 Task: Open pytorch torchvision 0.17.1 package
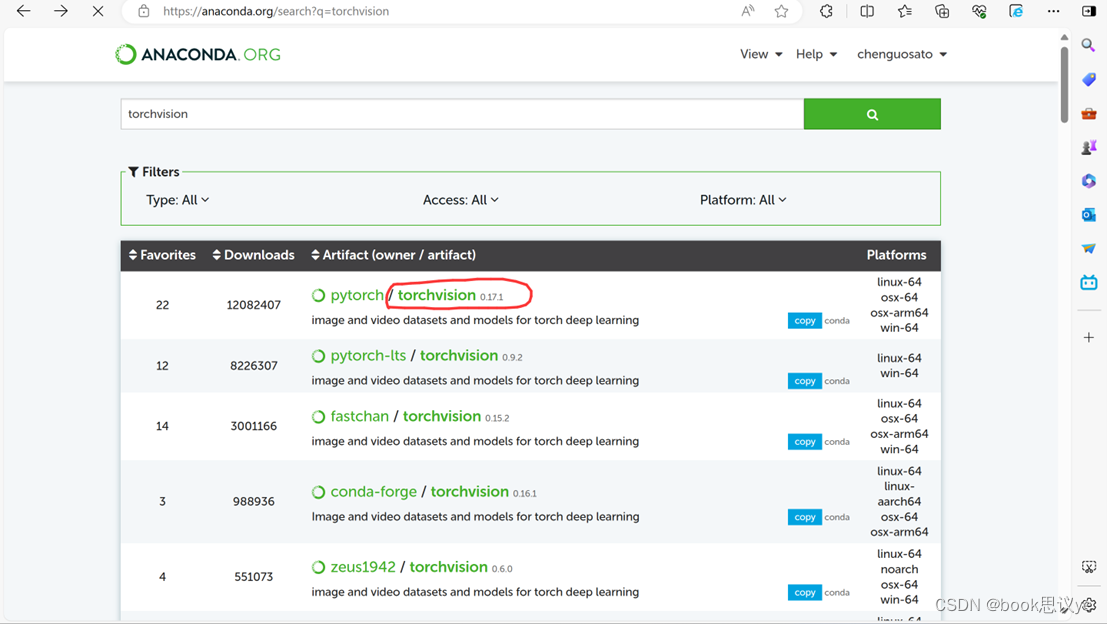(436, 295)
